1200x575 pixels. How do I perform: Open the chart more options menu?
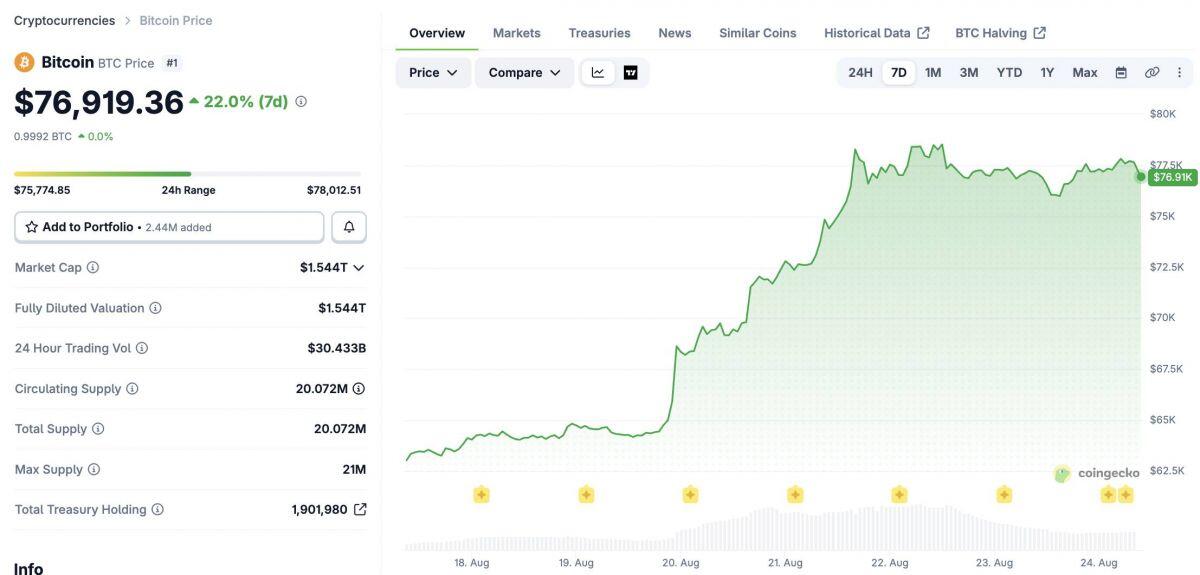click(x=1179, y=72)
